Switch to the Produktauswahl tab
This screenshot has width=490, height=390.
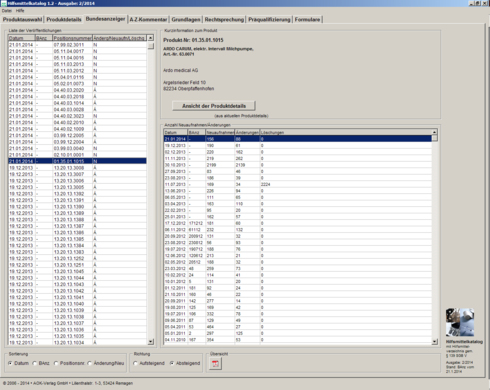tap(22, 20)
